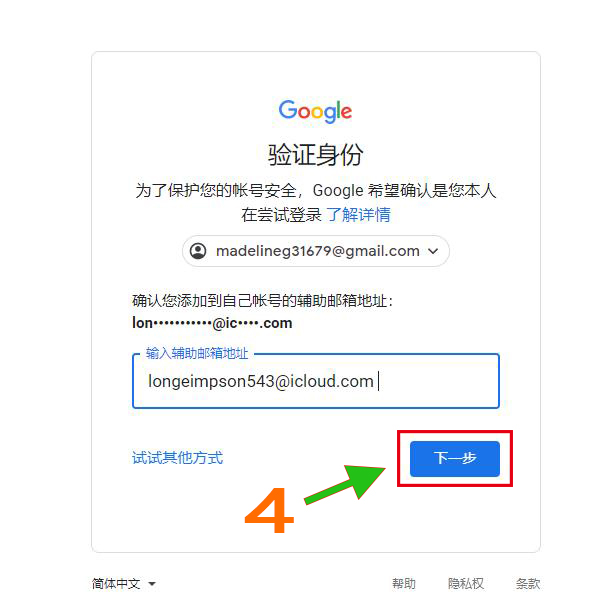Screen dimensions: 605x606
Task: Open the 帮助 footer link
Action: [x=404, y=584]
